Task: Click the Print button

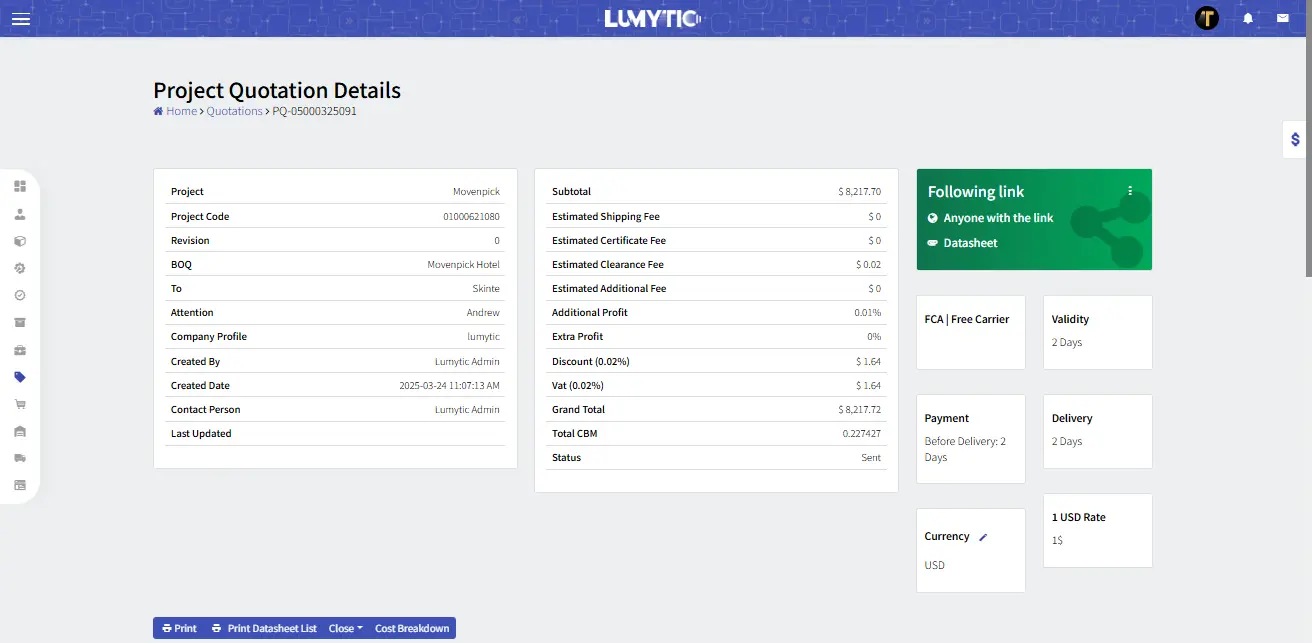Action: [179, 628]
